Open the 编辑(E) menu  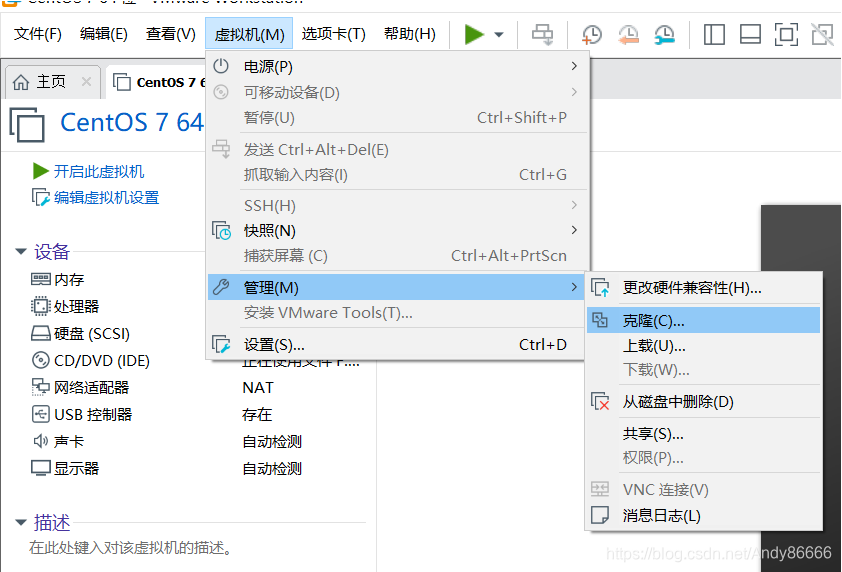coord(104,34)
